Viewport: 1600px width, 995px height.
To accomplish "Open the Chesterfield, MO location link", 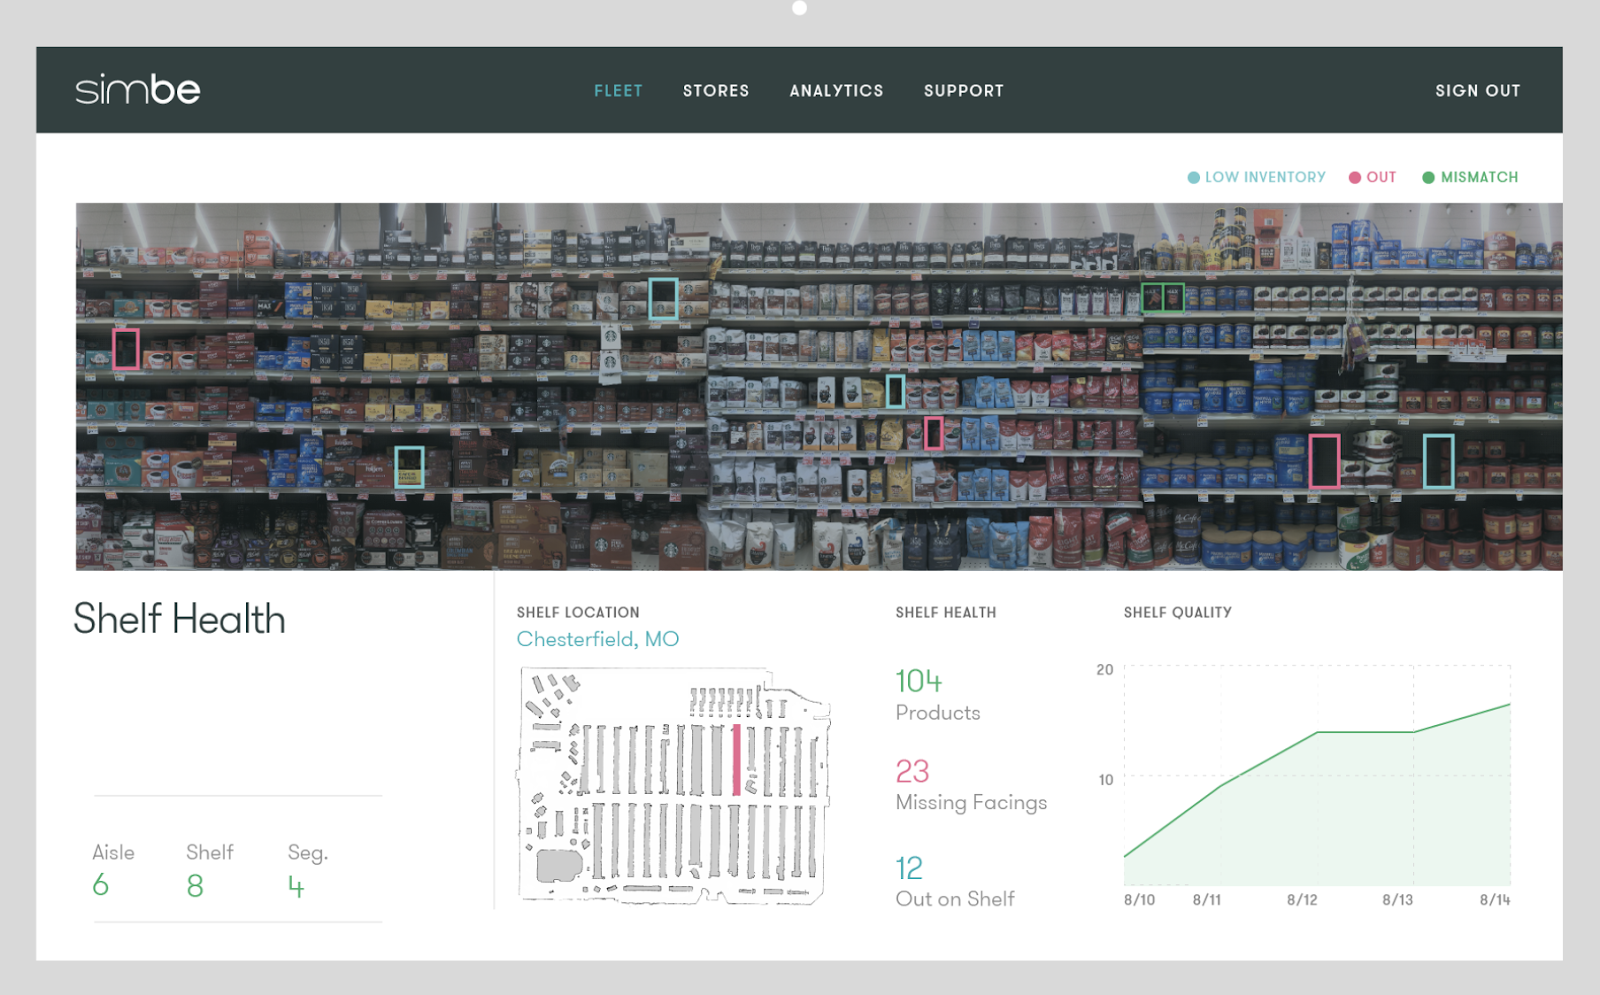I will pyautogui.click(x=598, y=639).
